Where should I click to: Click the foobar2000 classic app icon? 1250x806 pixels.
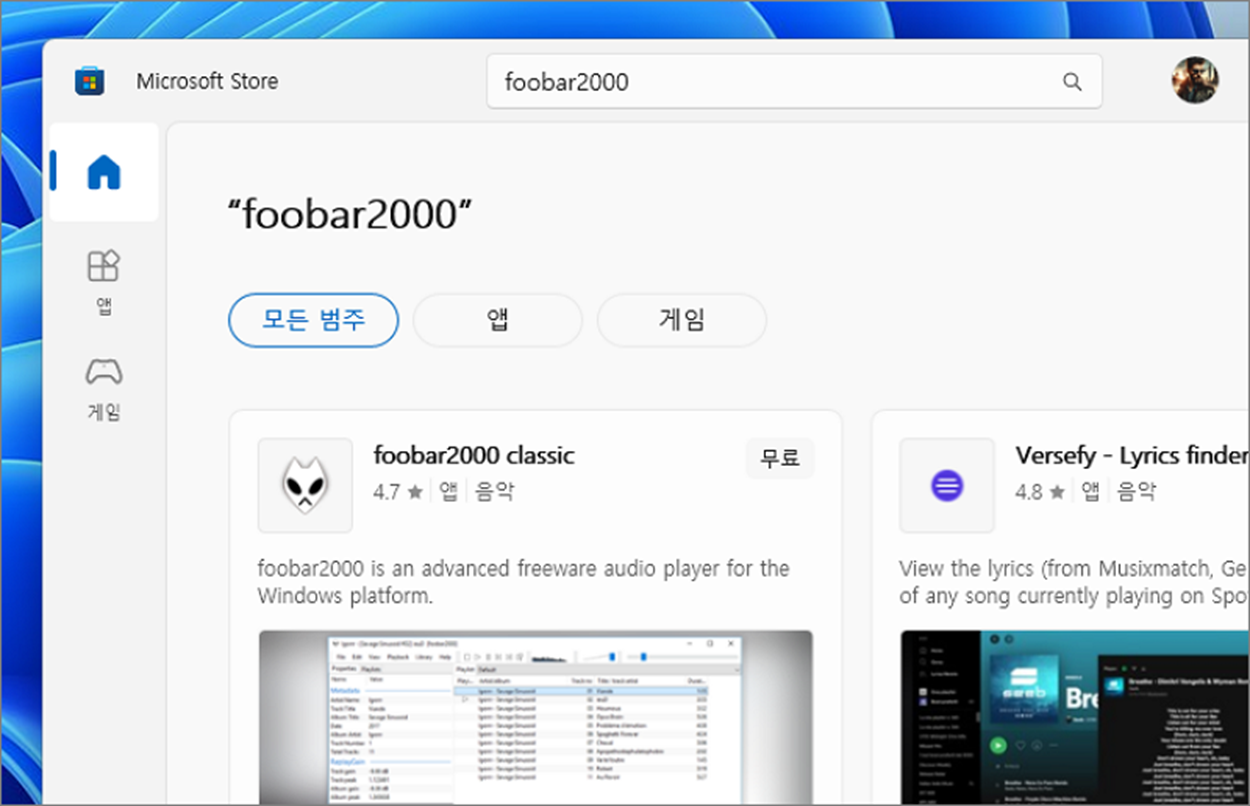pyautogui.click(x=305, y=485)
